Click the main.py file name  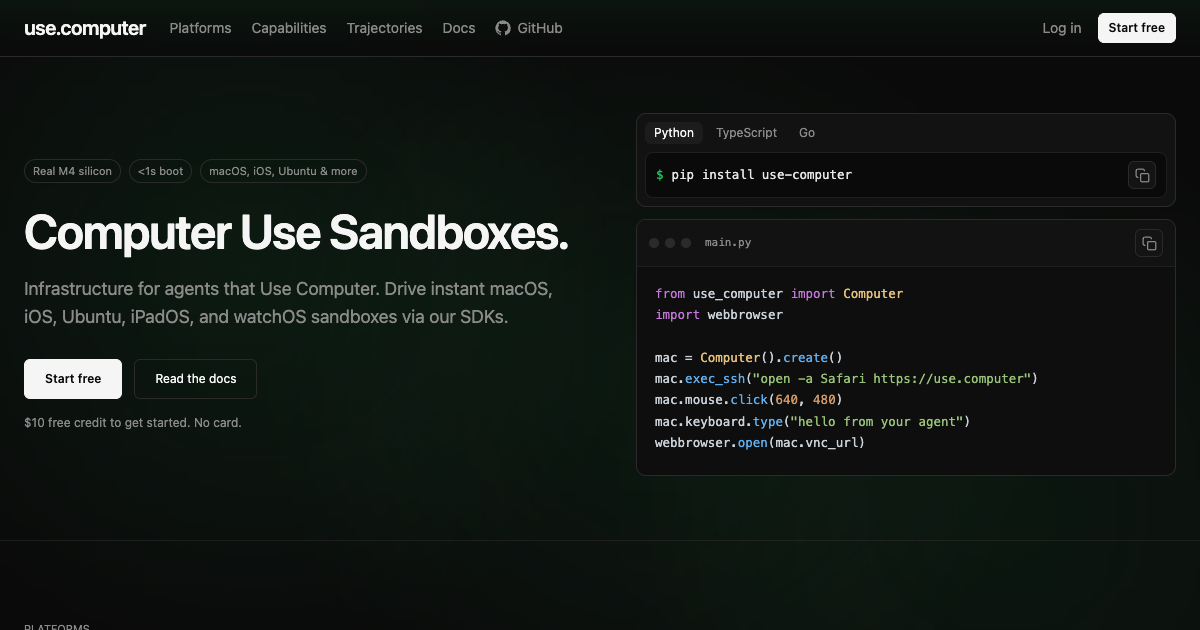tap(727, 243)
